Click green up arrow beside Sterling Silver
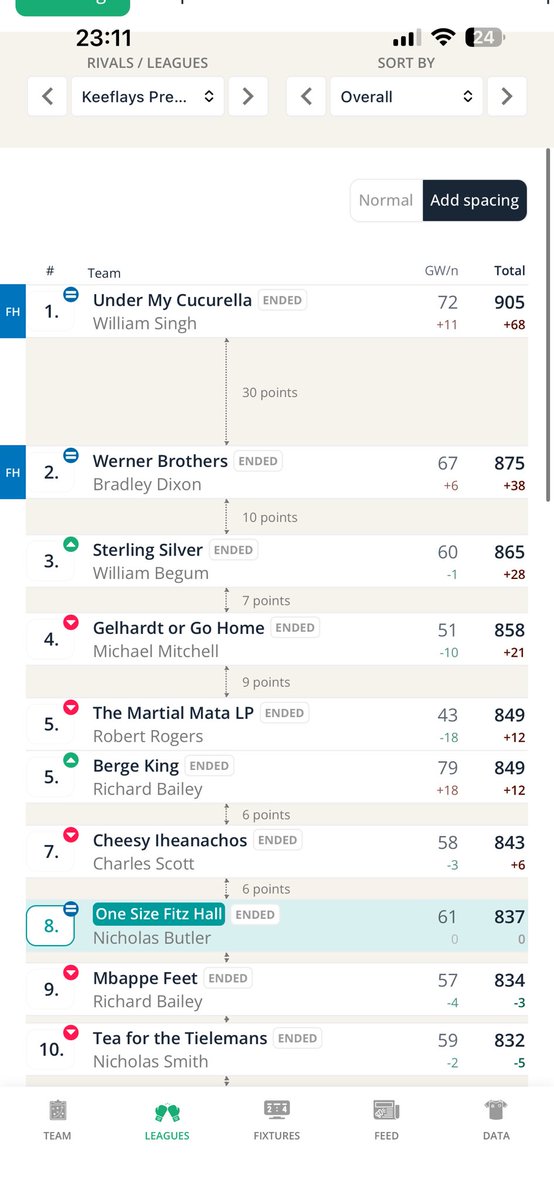 (71, 544)
